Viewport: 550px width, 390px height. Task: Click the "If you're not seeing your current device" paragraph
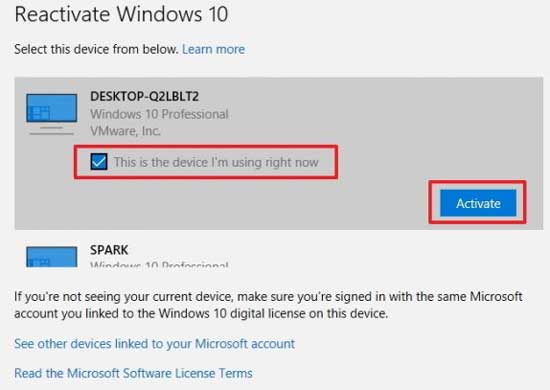coord(268,305)
